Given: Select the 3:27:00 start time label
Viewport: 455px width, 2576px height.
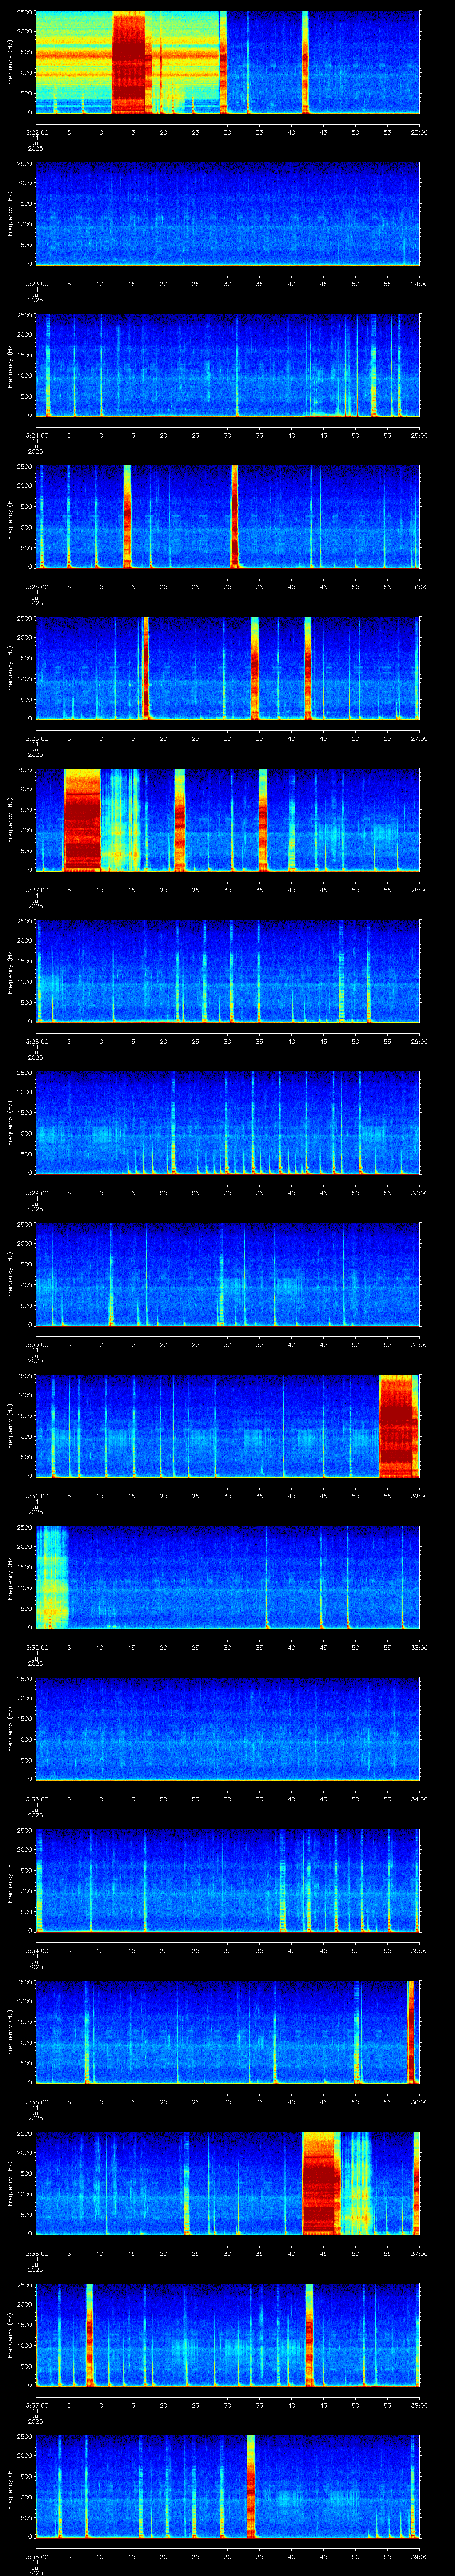Looking at the screenshot, I should 37,890.
